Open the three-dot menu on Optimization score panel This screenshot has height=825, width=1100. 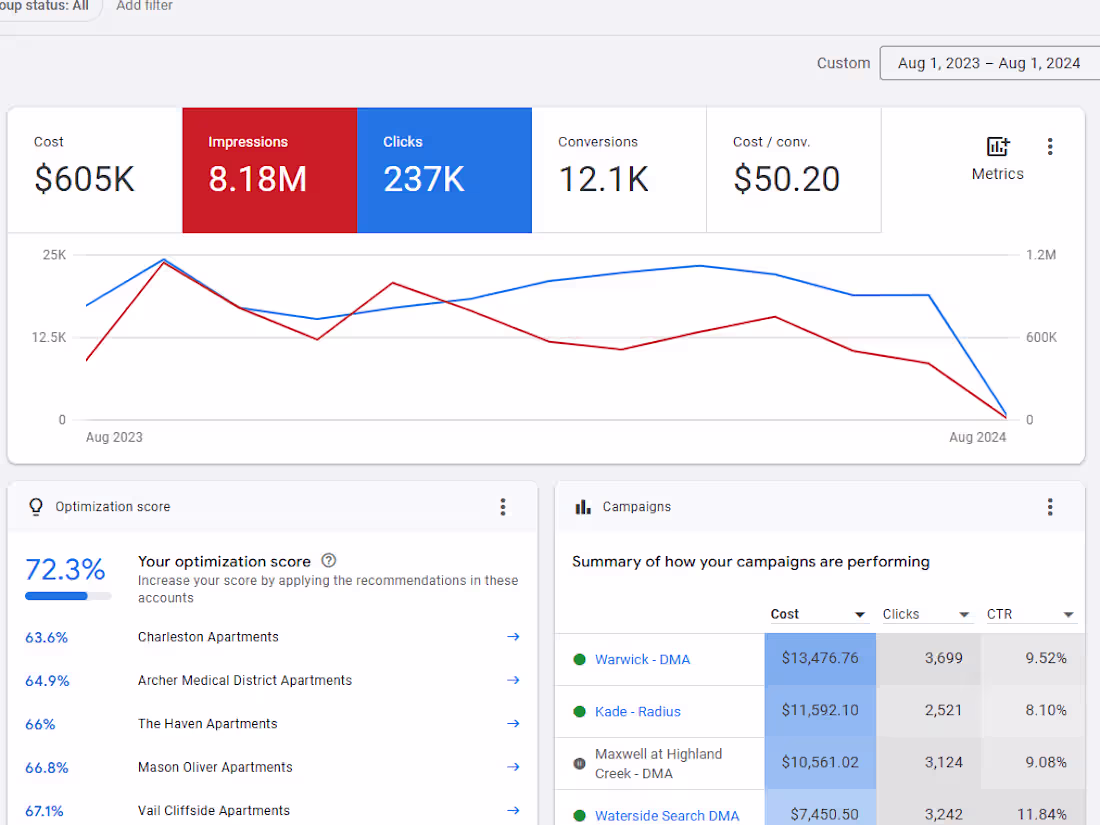tap(503, 507)
